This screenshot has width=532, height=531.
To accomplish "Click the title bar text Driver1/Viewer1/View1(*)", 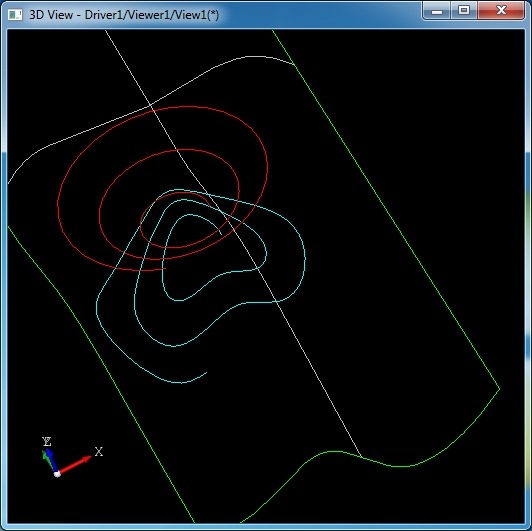I will (152, 15).
